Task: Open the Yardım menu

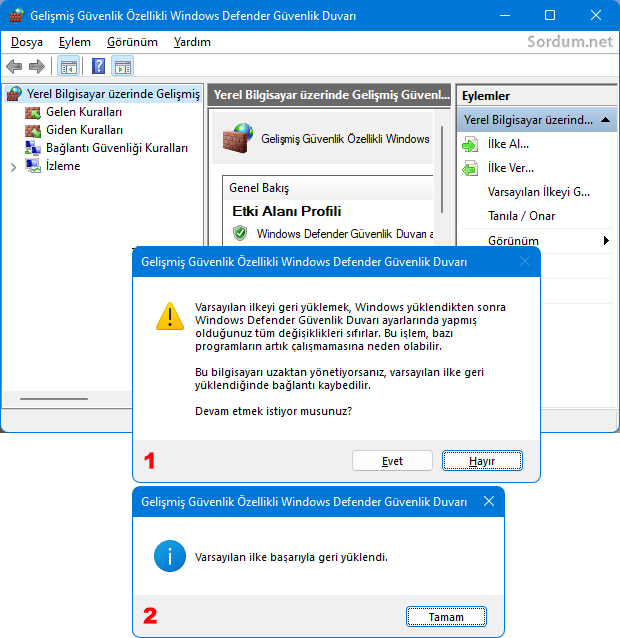Action: pyautogui.click(x=192, y=42)
